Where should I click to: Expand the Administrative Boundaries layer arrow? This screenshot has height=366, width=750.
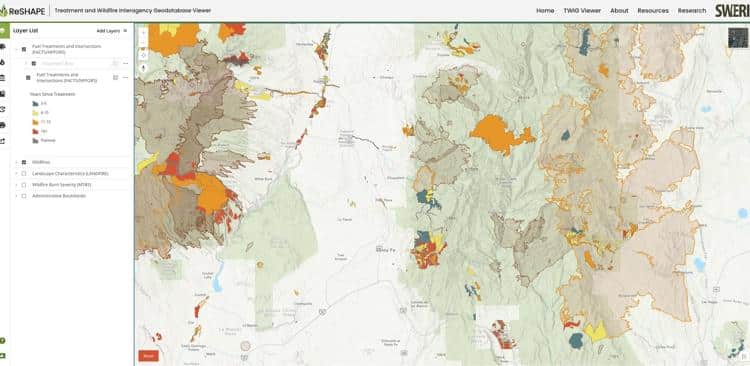coord(17,196)
